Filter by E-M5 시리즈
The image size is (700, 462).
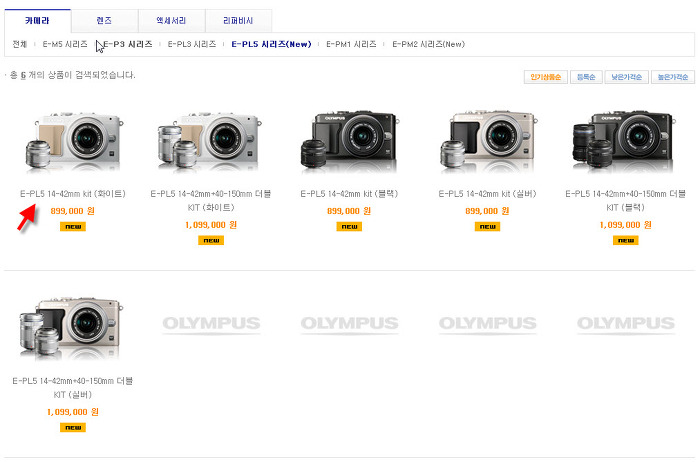click(x=64, y=44)
